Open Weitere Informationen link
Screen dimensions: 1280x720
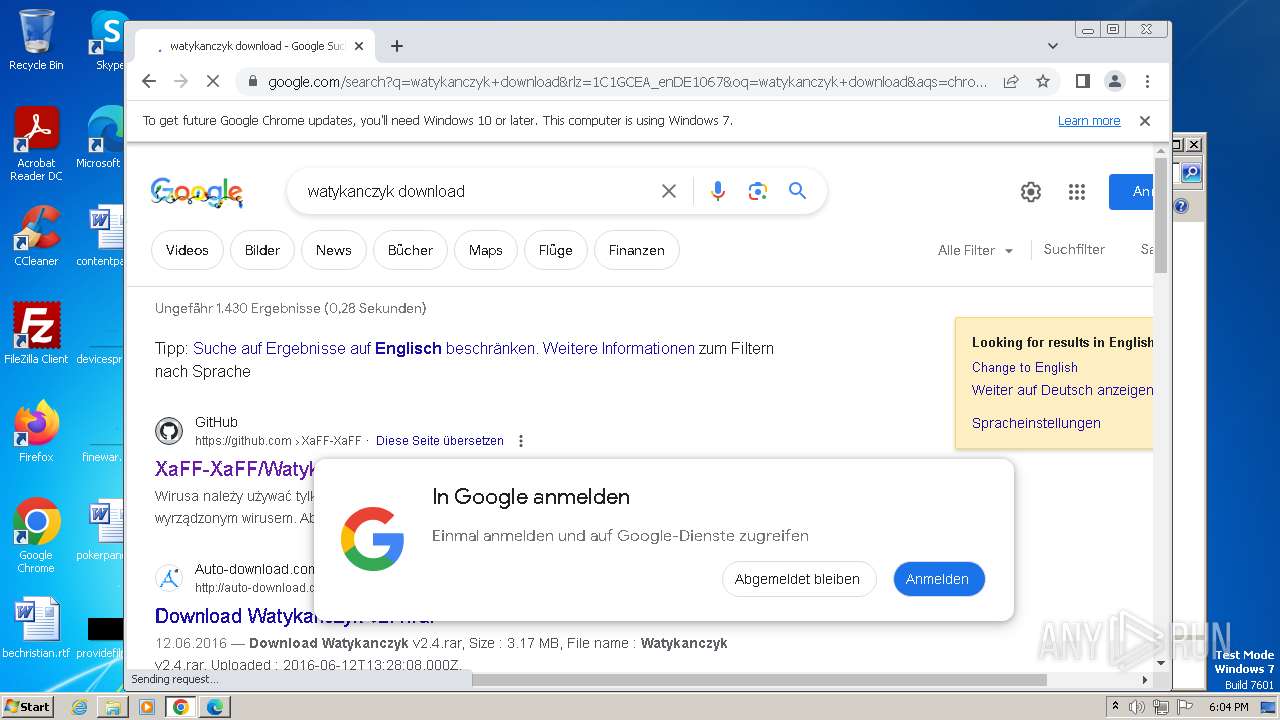618,349
